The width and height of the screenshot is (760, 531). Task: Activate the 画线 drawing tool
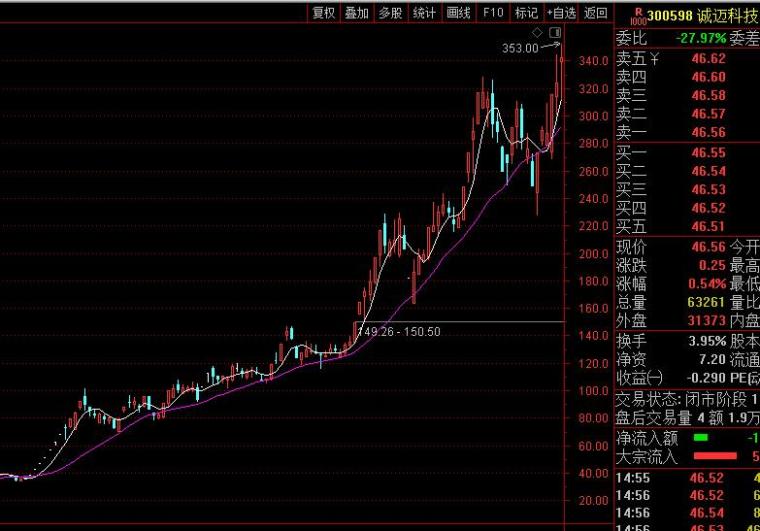[459, 13]
